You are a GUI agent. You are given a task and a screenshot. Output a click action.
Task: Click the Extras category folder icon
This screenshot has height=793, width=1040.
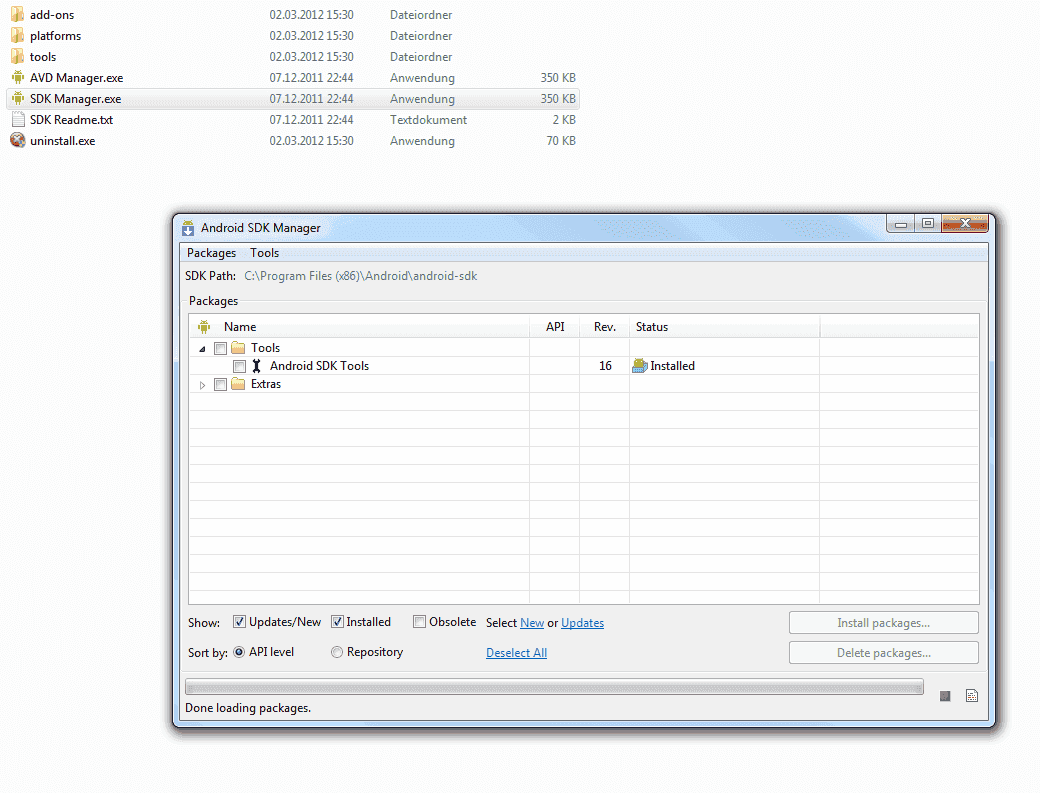238,385
